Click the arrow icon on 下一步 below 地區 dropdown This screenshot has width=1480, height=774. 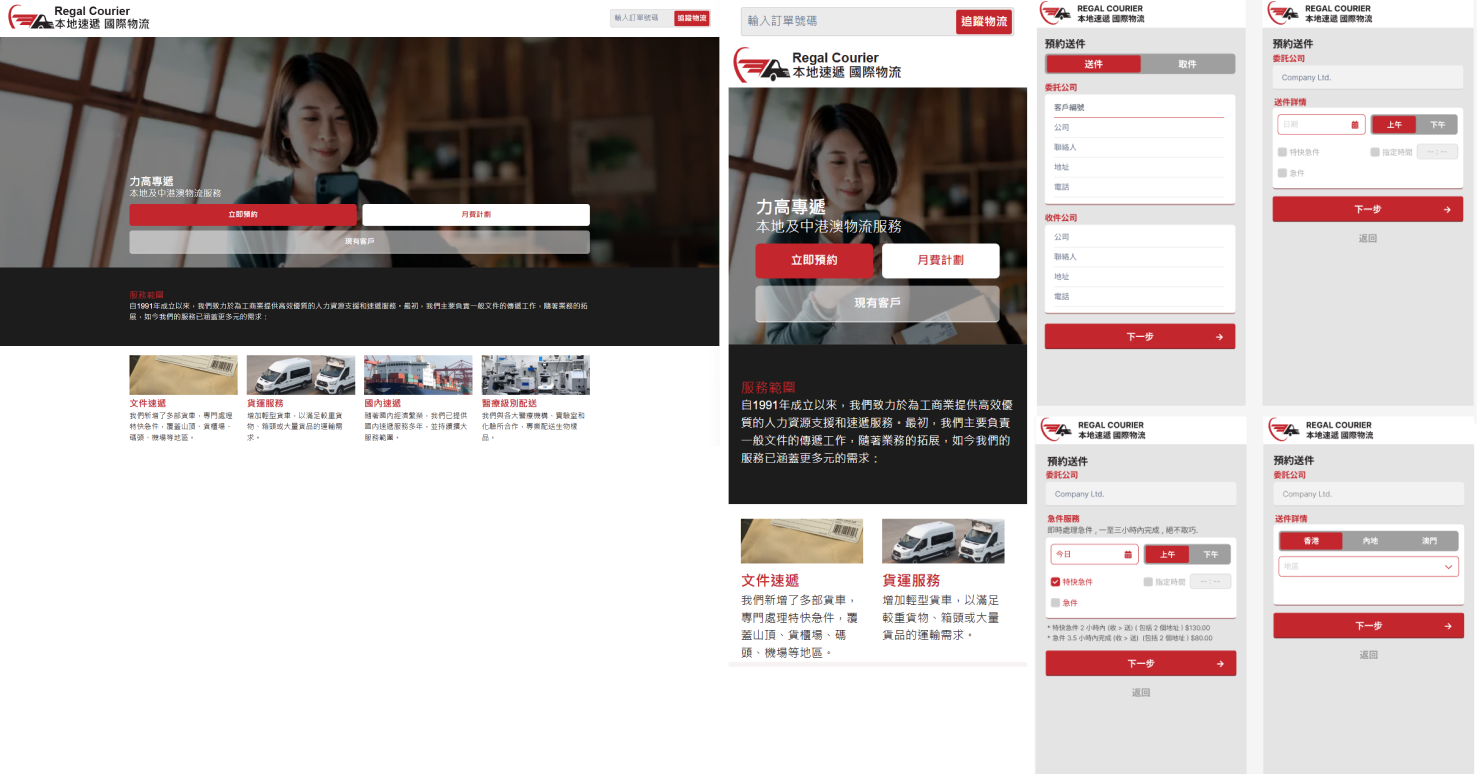click(1447, 626)
